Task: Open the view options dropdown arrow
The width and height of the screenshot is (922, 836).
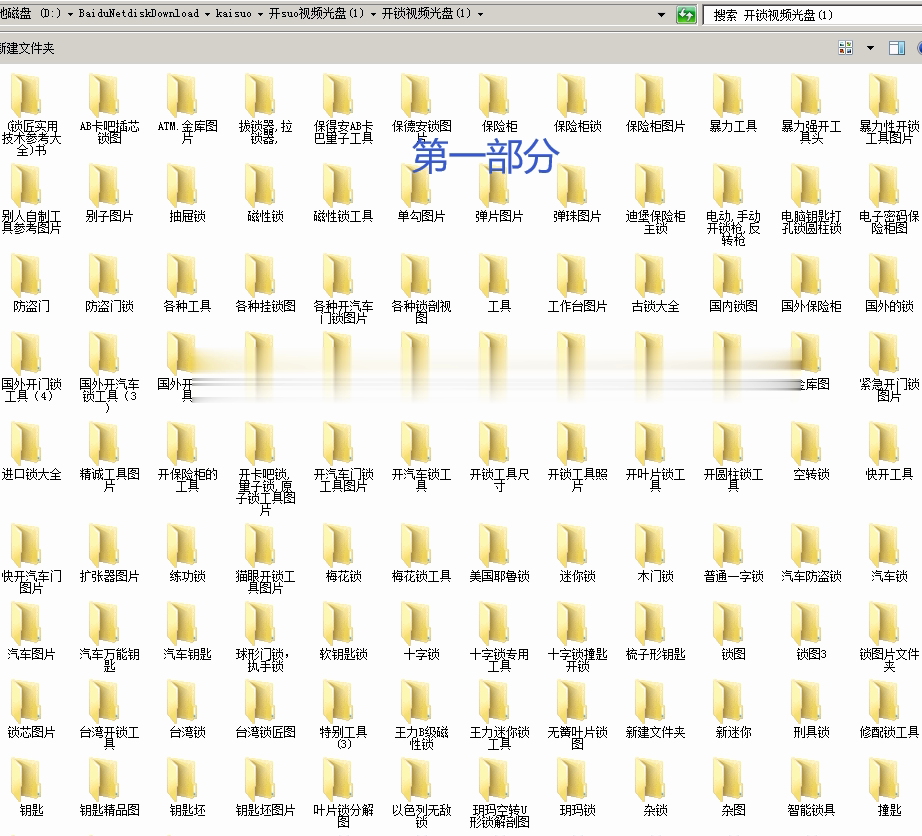Action: 870,48
